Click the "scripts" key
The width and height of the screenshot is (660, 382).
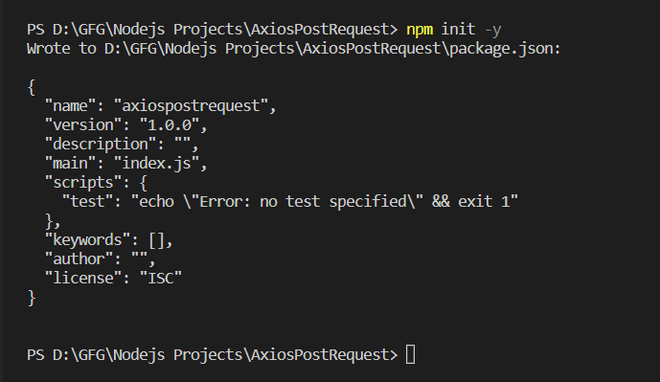point(83,183)
